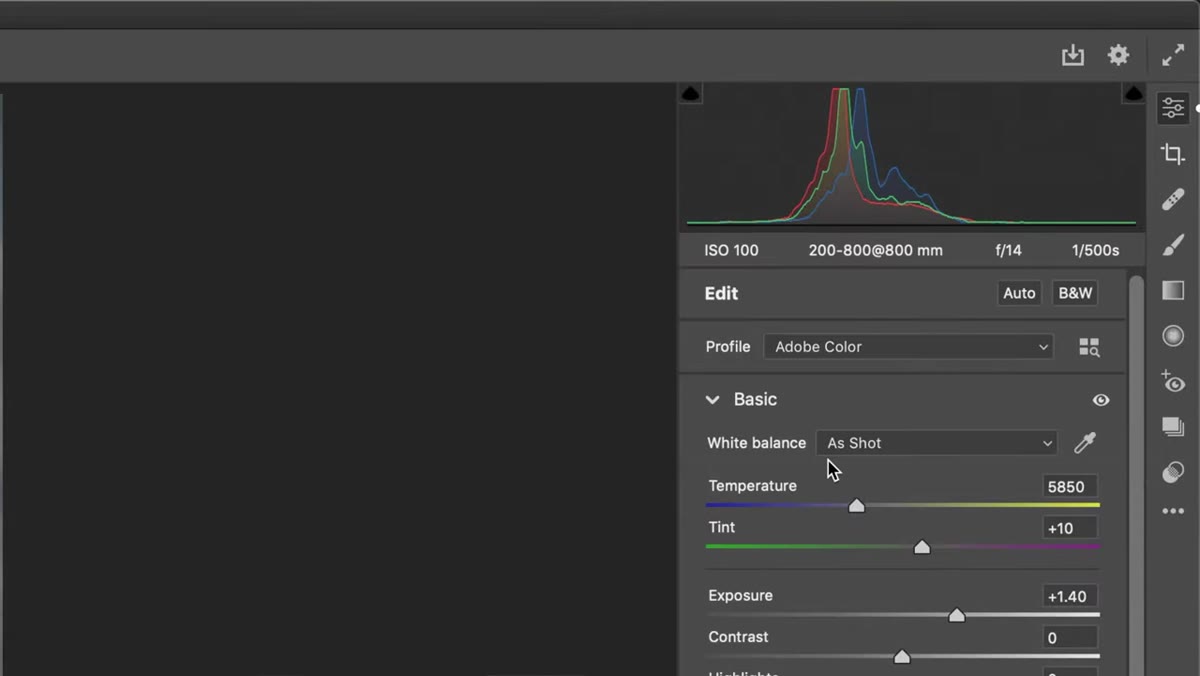Click the ISO 100 metadata text
The image size is (1200, 676).
tap(731, 251)
